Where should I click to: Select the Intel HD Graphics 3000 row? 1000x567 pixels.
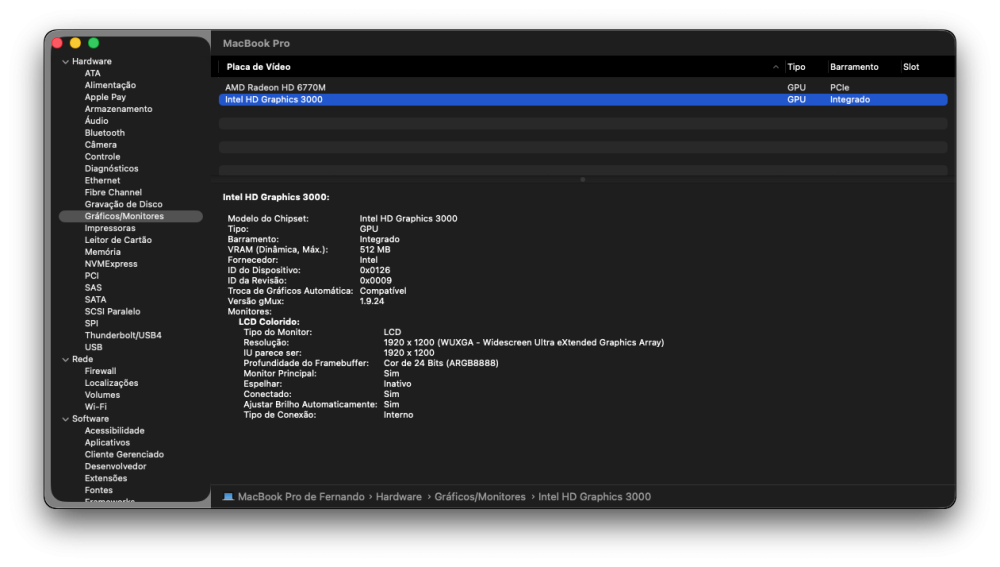pos(583,99)
